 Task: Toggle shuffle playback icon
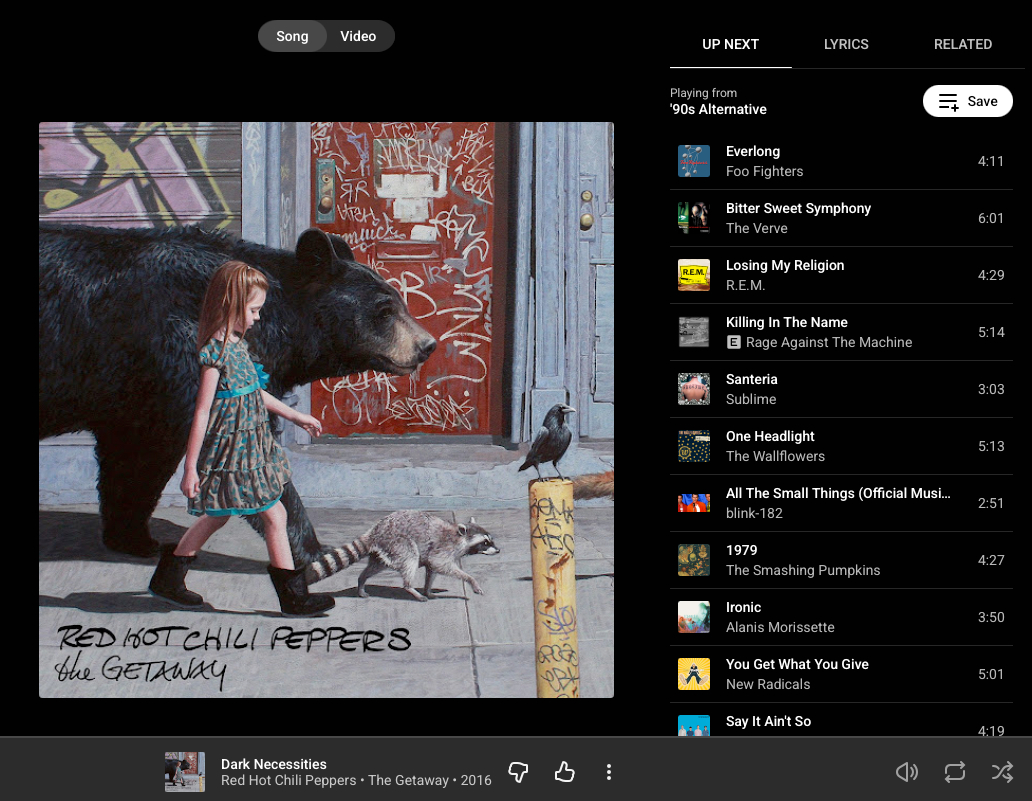coord(1001,772)
